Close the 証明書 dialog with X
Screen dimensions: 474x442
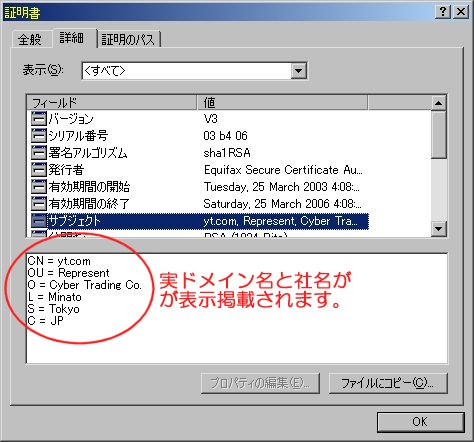(x=461, y=12)
